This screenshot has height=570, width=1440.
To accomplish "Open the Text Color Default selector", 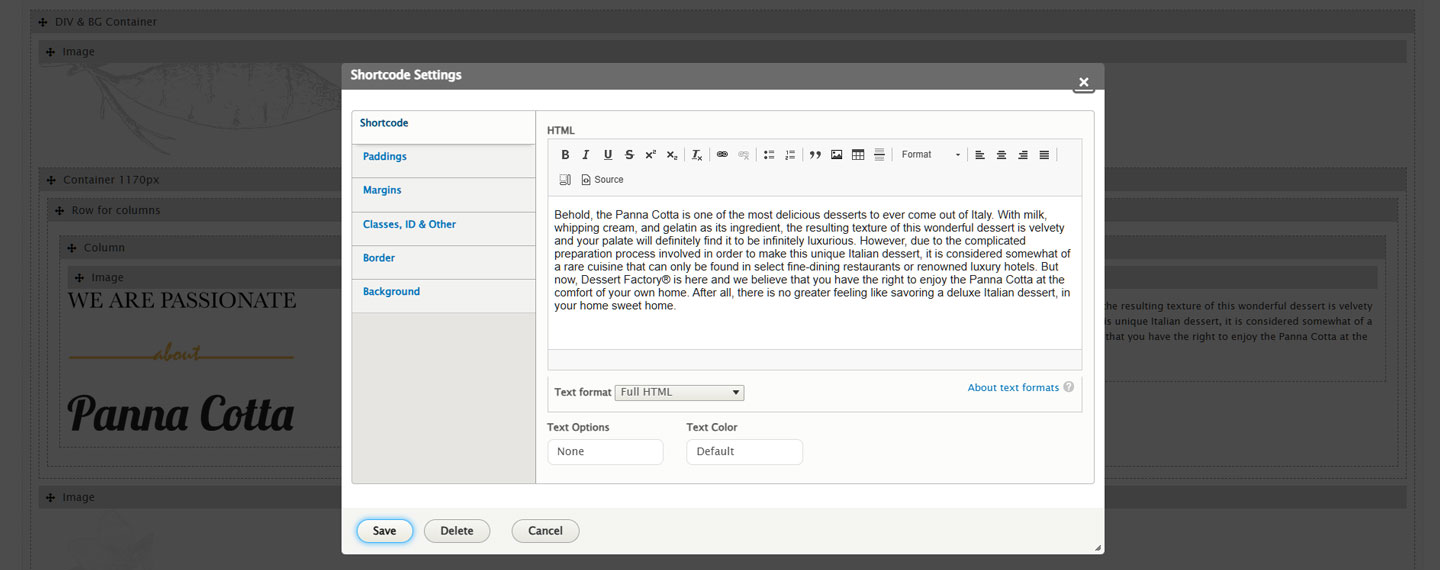I will 744,452.
